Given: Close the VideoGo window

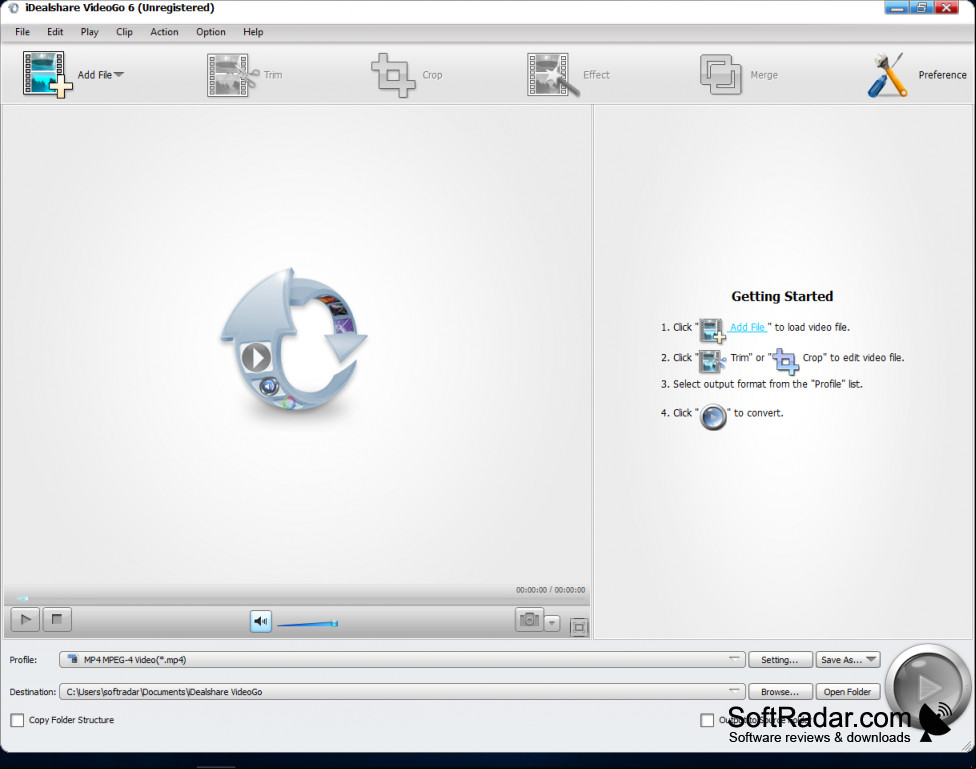Looking at the screenshot, I should click(946, 7).
